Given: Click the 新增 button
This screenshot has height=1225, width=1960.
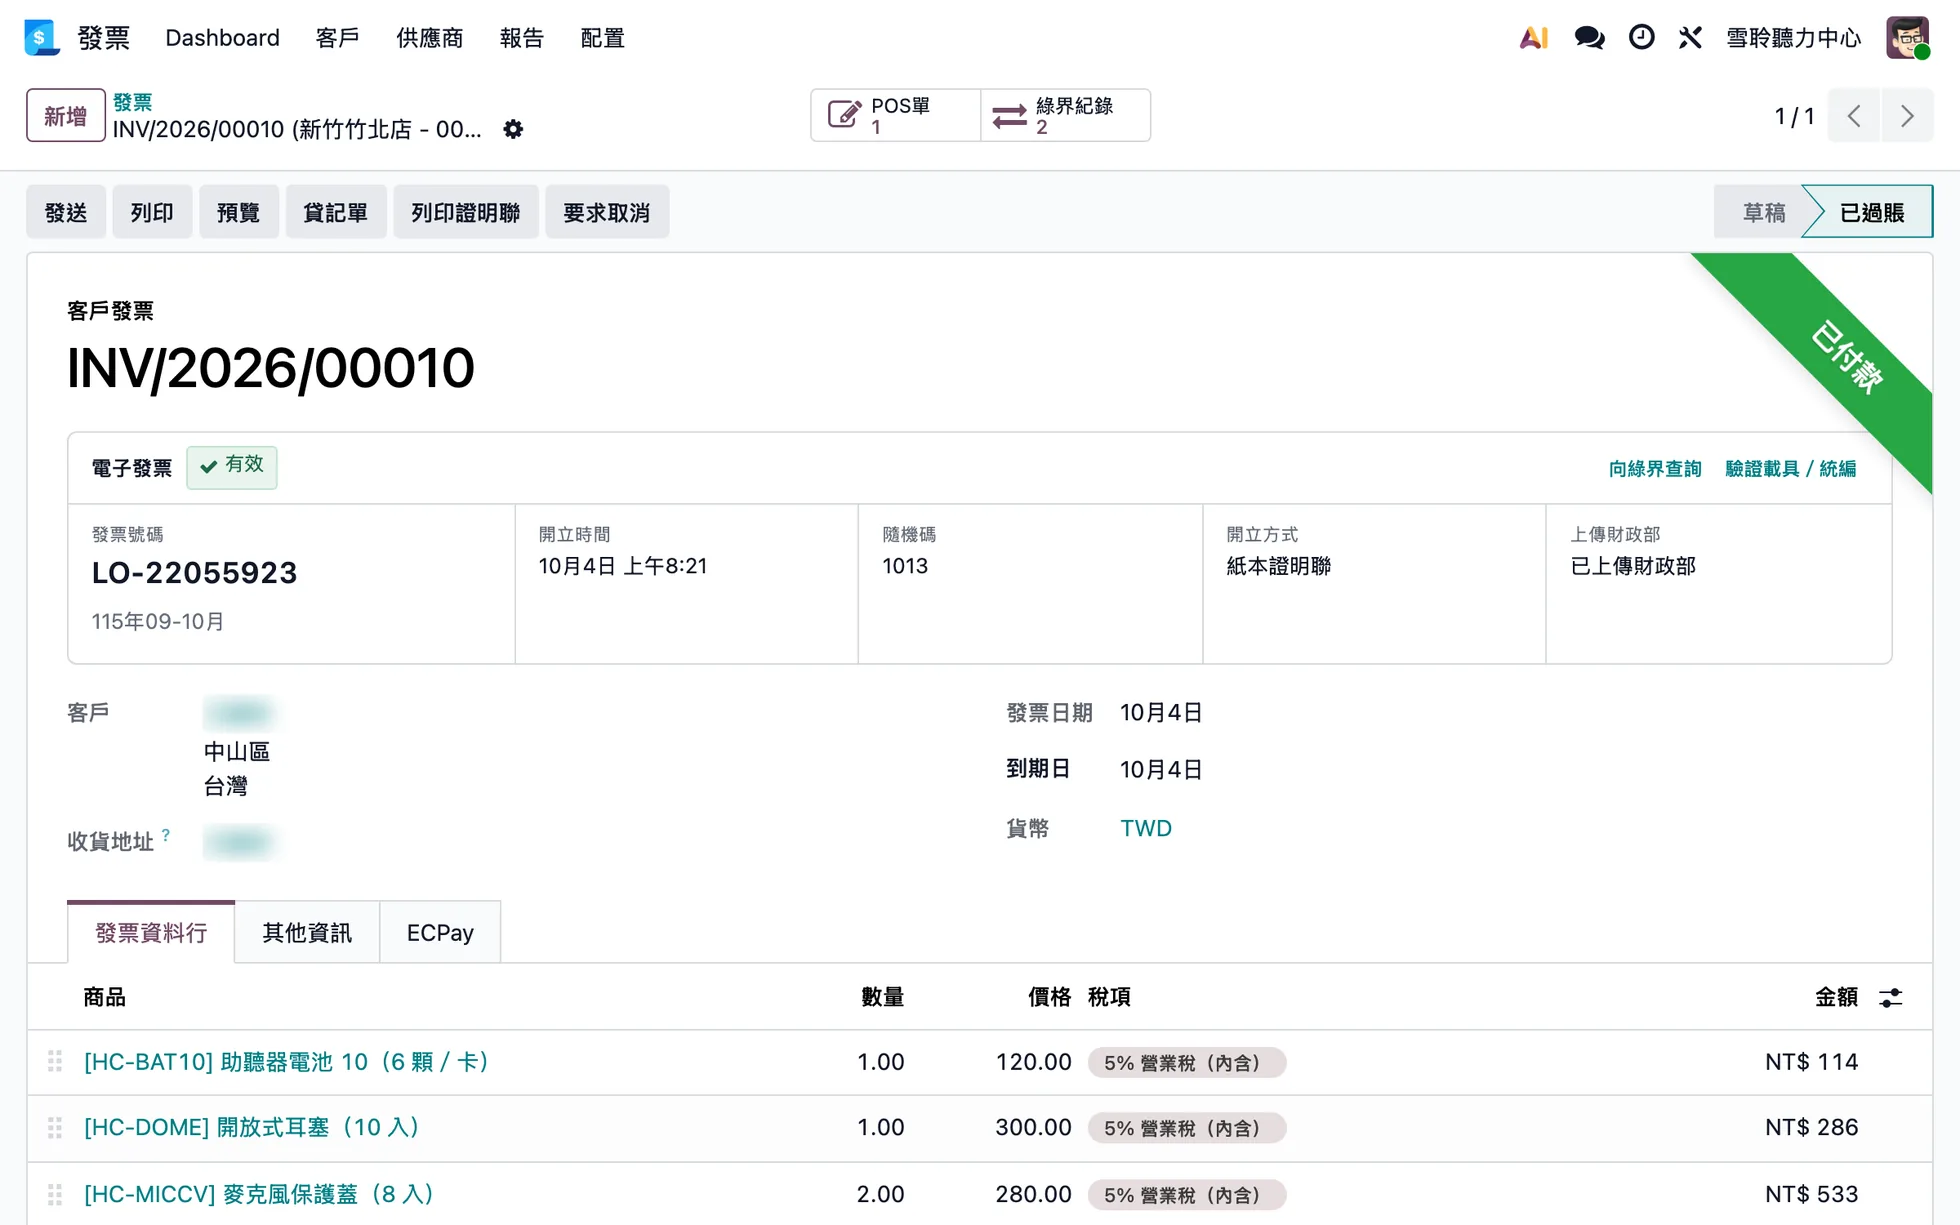Looking at the screenshot, I should (x=66, y=116).
